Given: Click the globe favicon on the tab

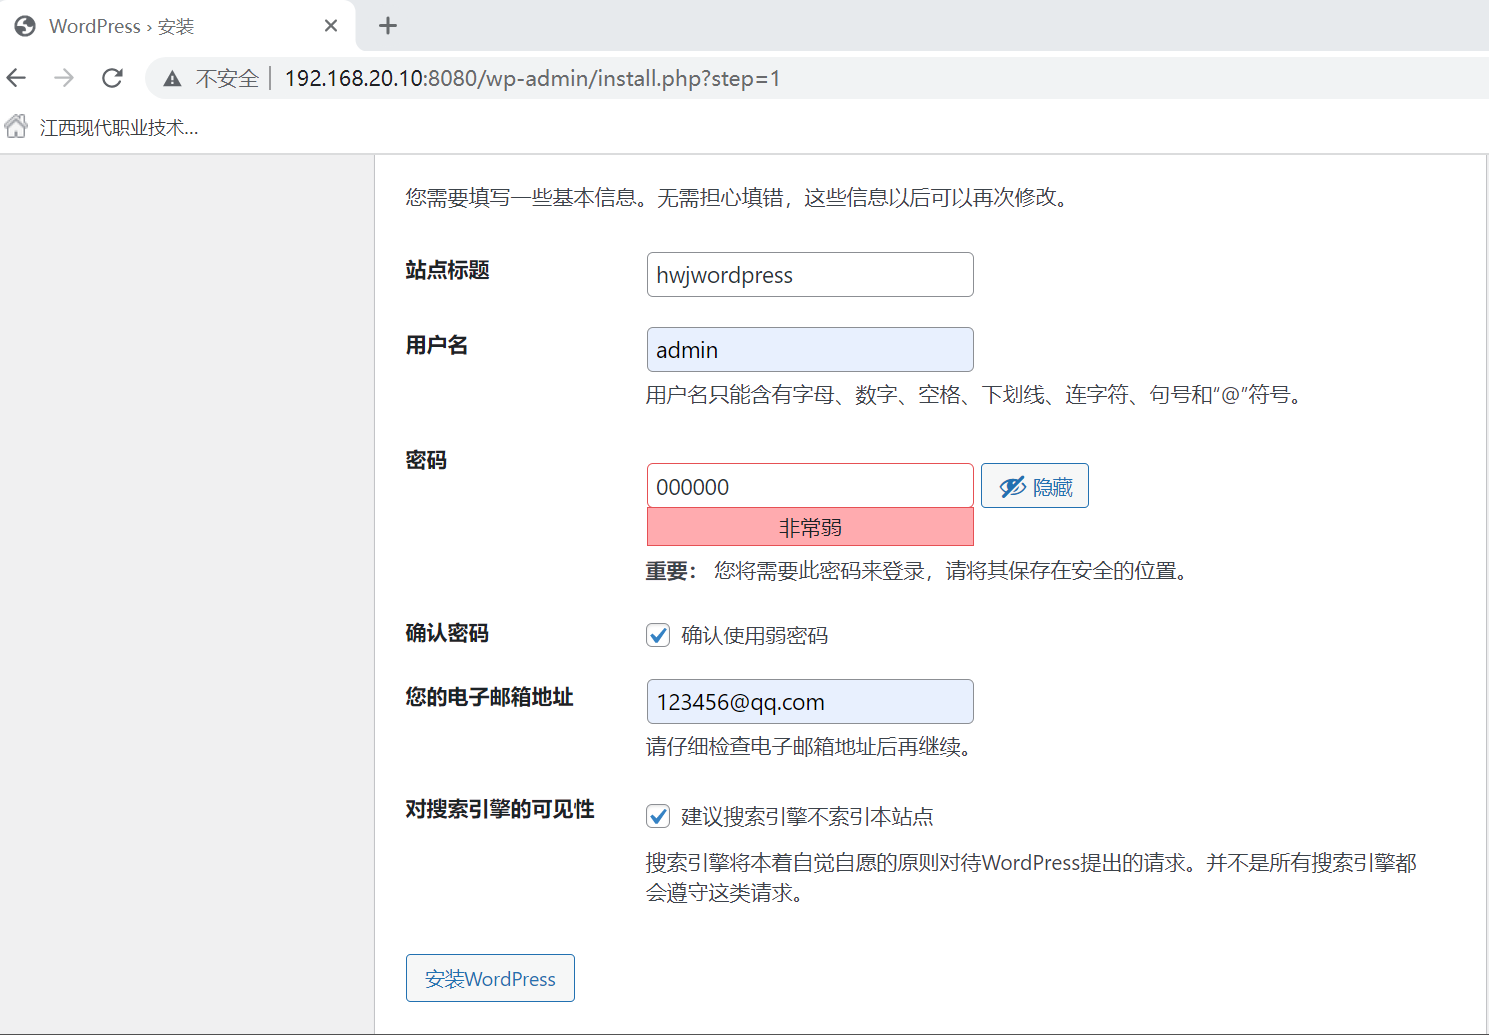Looking at the screenshot, I should click(x=25, y=26).
